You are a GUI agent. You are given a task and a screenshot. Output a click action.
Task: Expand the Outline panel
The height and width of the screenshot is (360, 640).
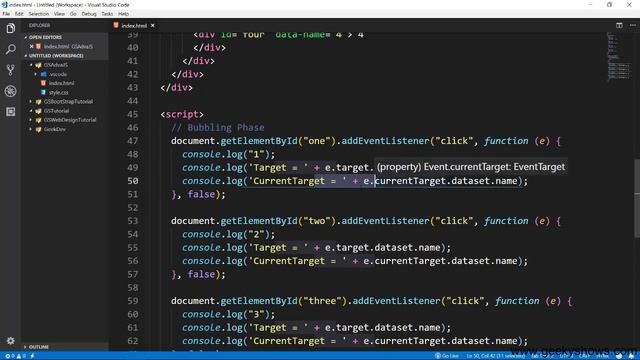click(65, 347)
